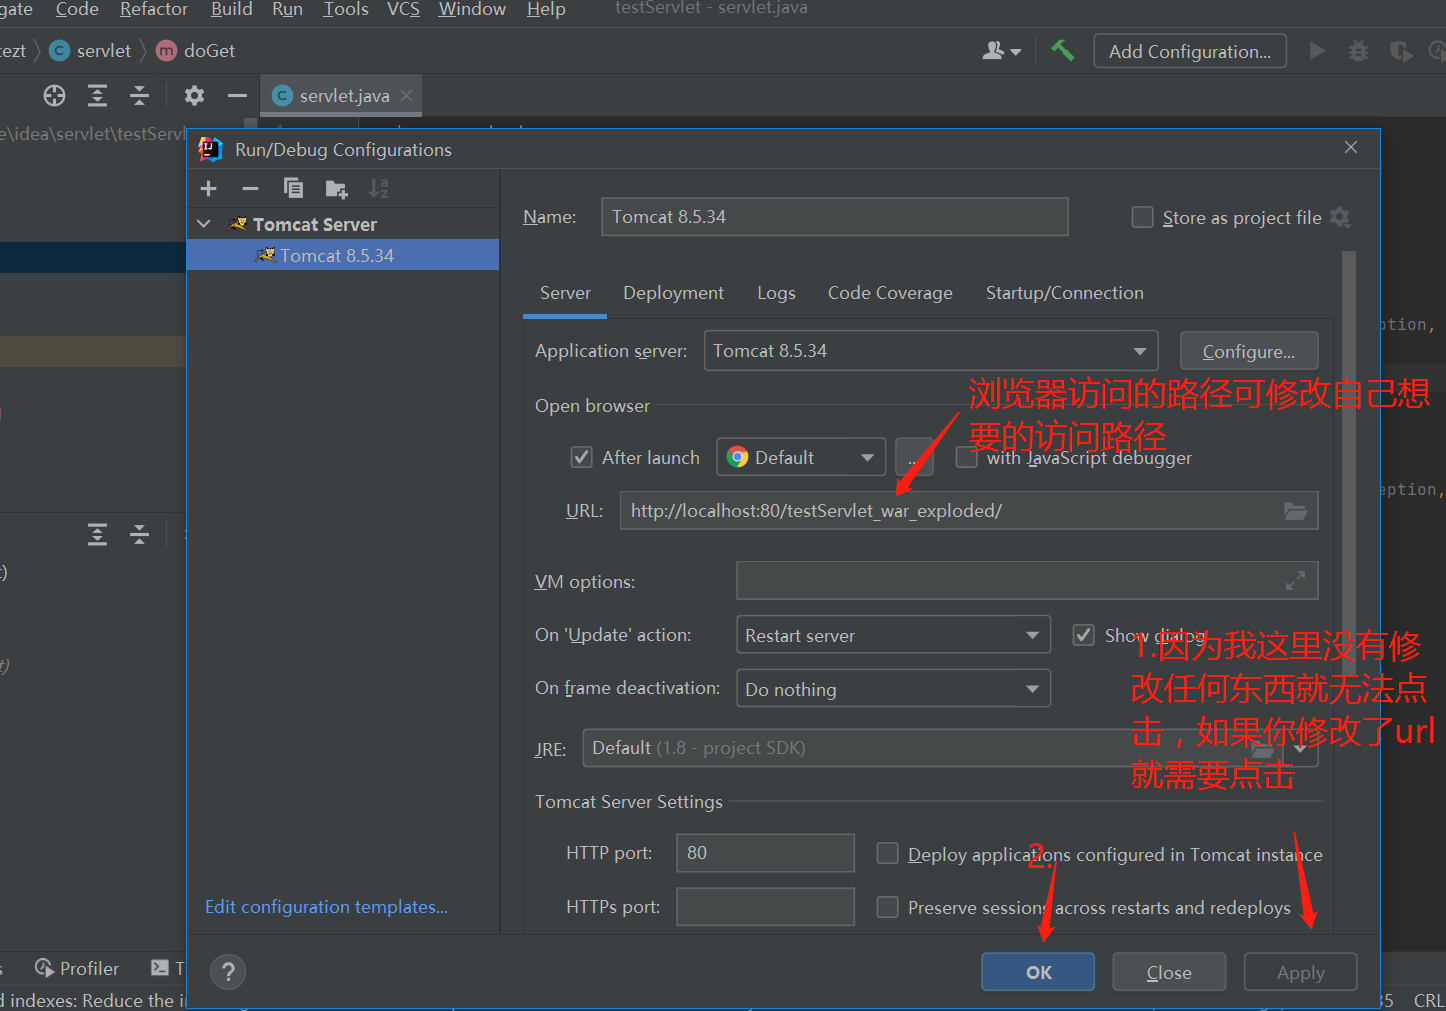Select the Tomcat 8.5.34 configuration in tree
Image resolution: width=1446 pixels, height=1011 pixels.
(x=342, y=255)
